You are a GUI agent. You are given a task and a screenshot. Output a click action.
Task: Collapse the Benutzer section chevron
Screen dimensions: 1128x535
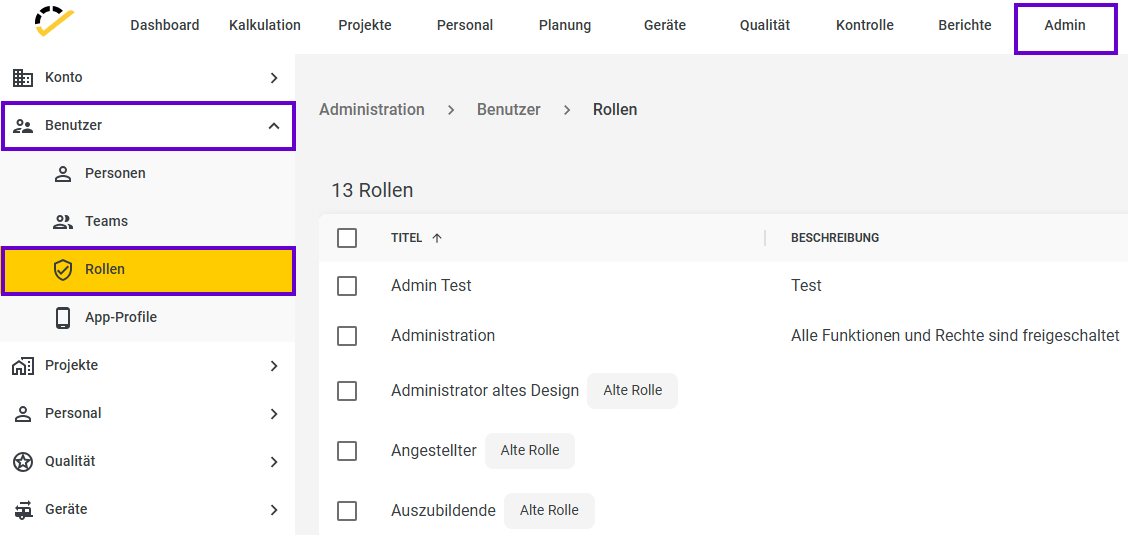(273, 126)
